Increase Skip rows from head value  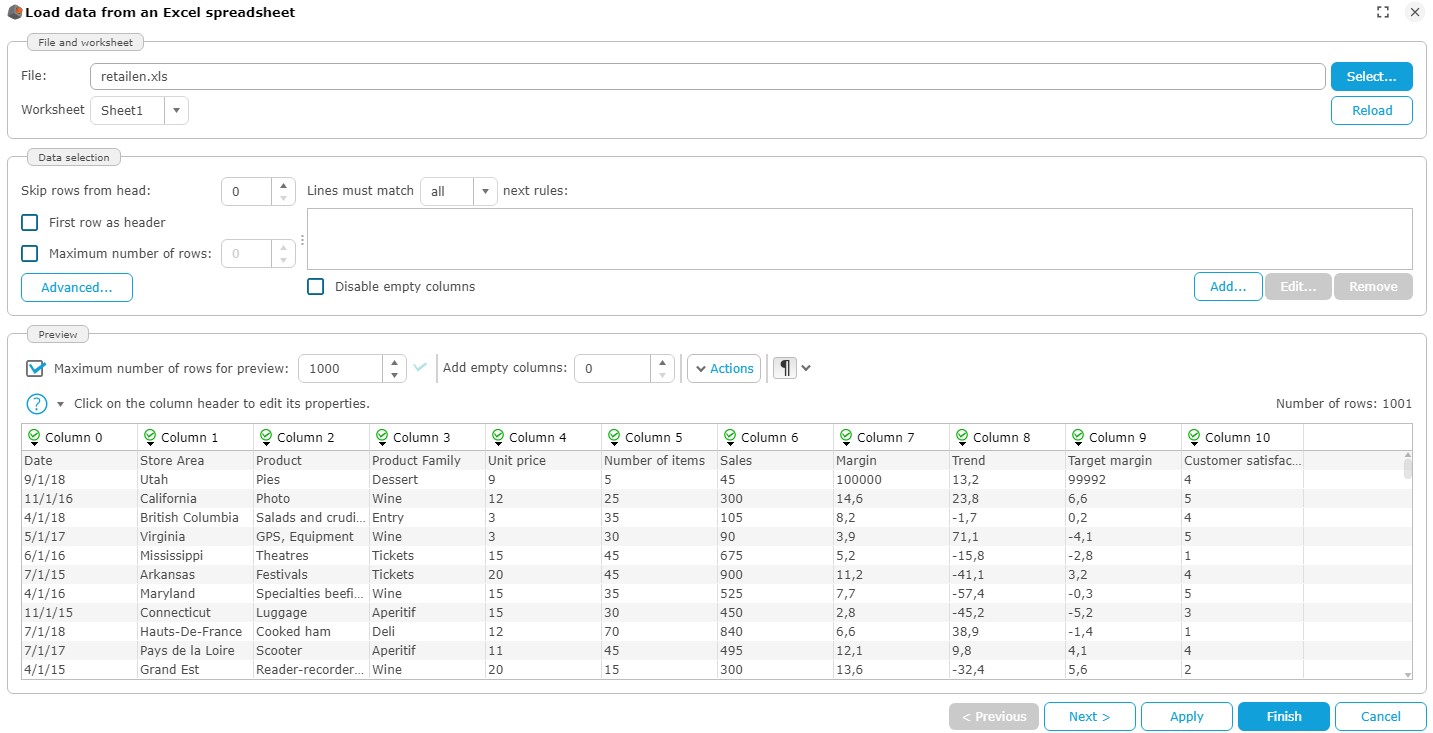click(284, 185)
